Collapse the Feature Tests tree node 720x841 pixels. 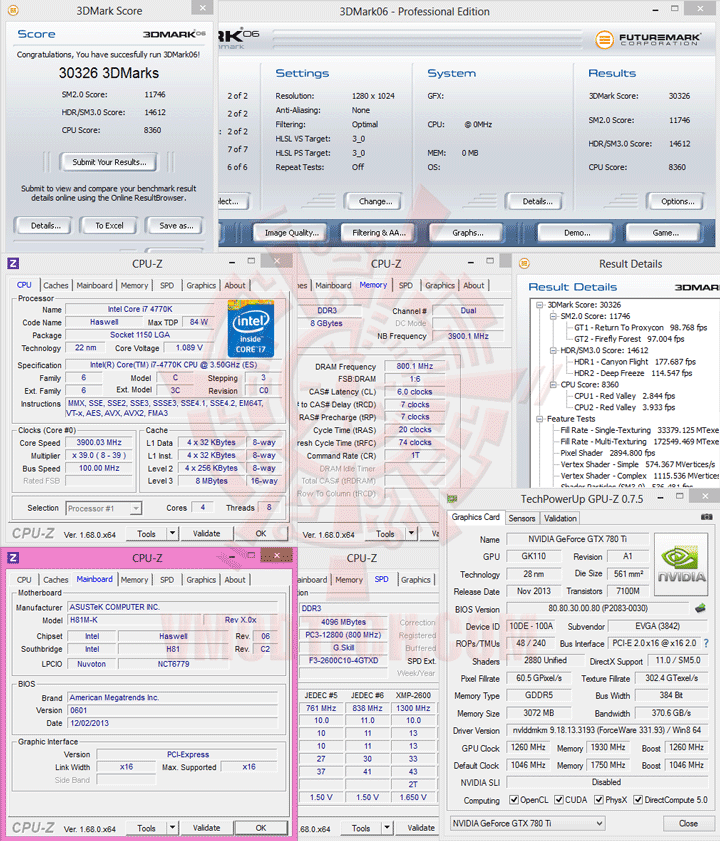[540, 419]
